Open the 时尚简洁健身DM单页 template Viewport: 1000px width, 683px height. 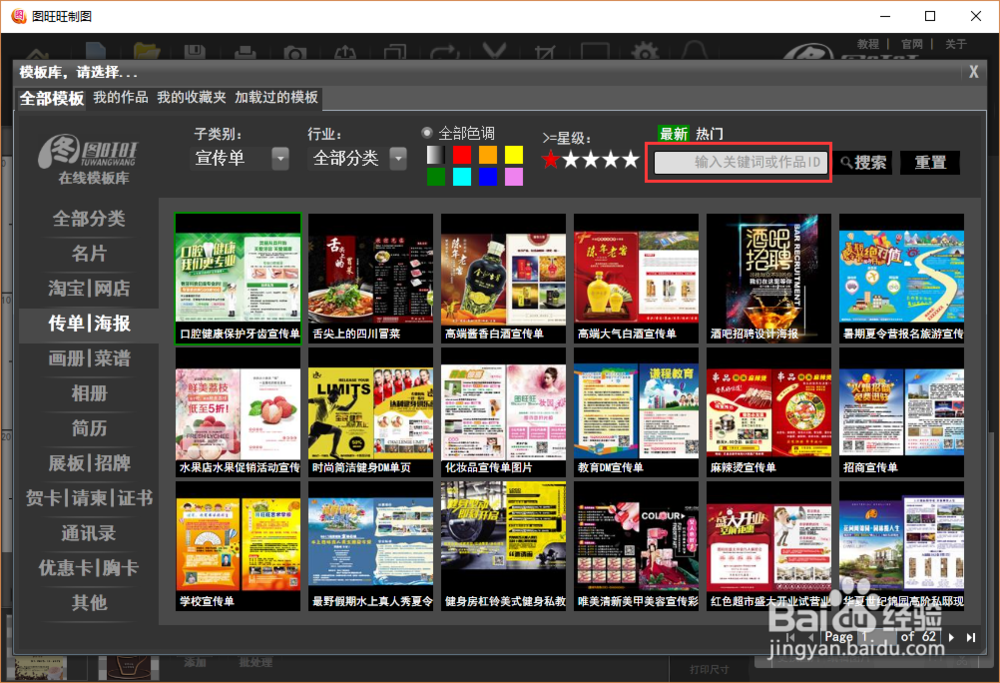(x=371, y=413)
